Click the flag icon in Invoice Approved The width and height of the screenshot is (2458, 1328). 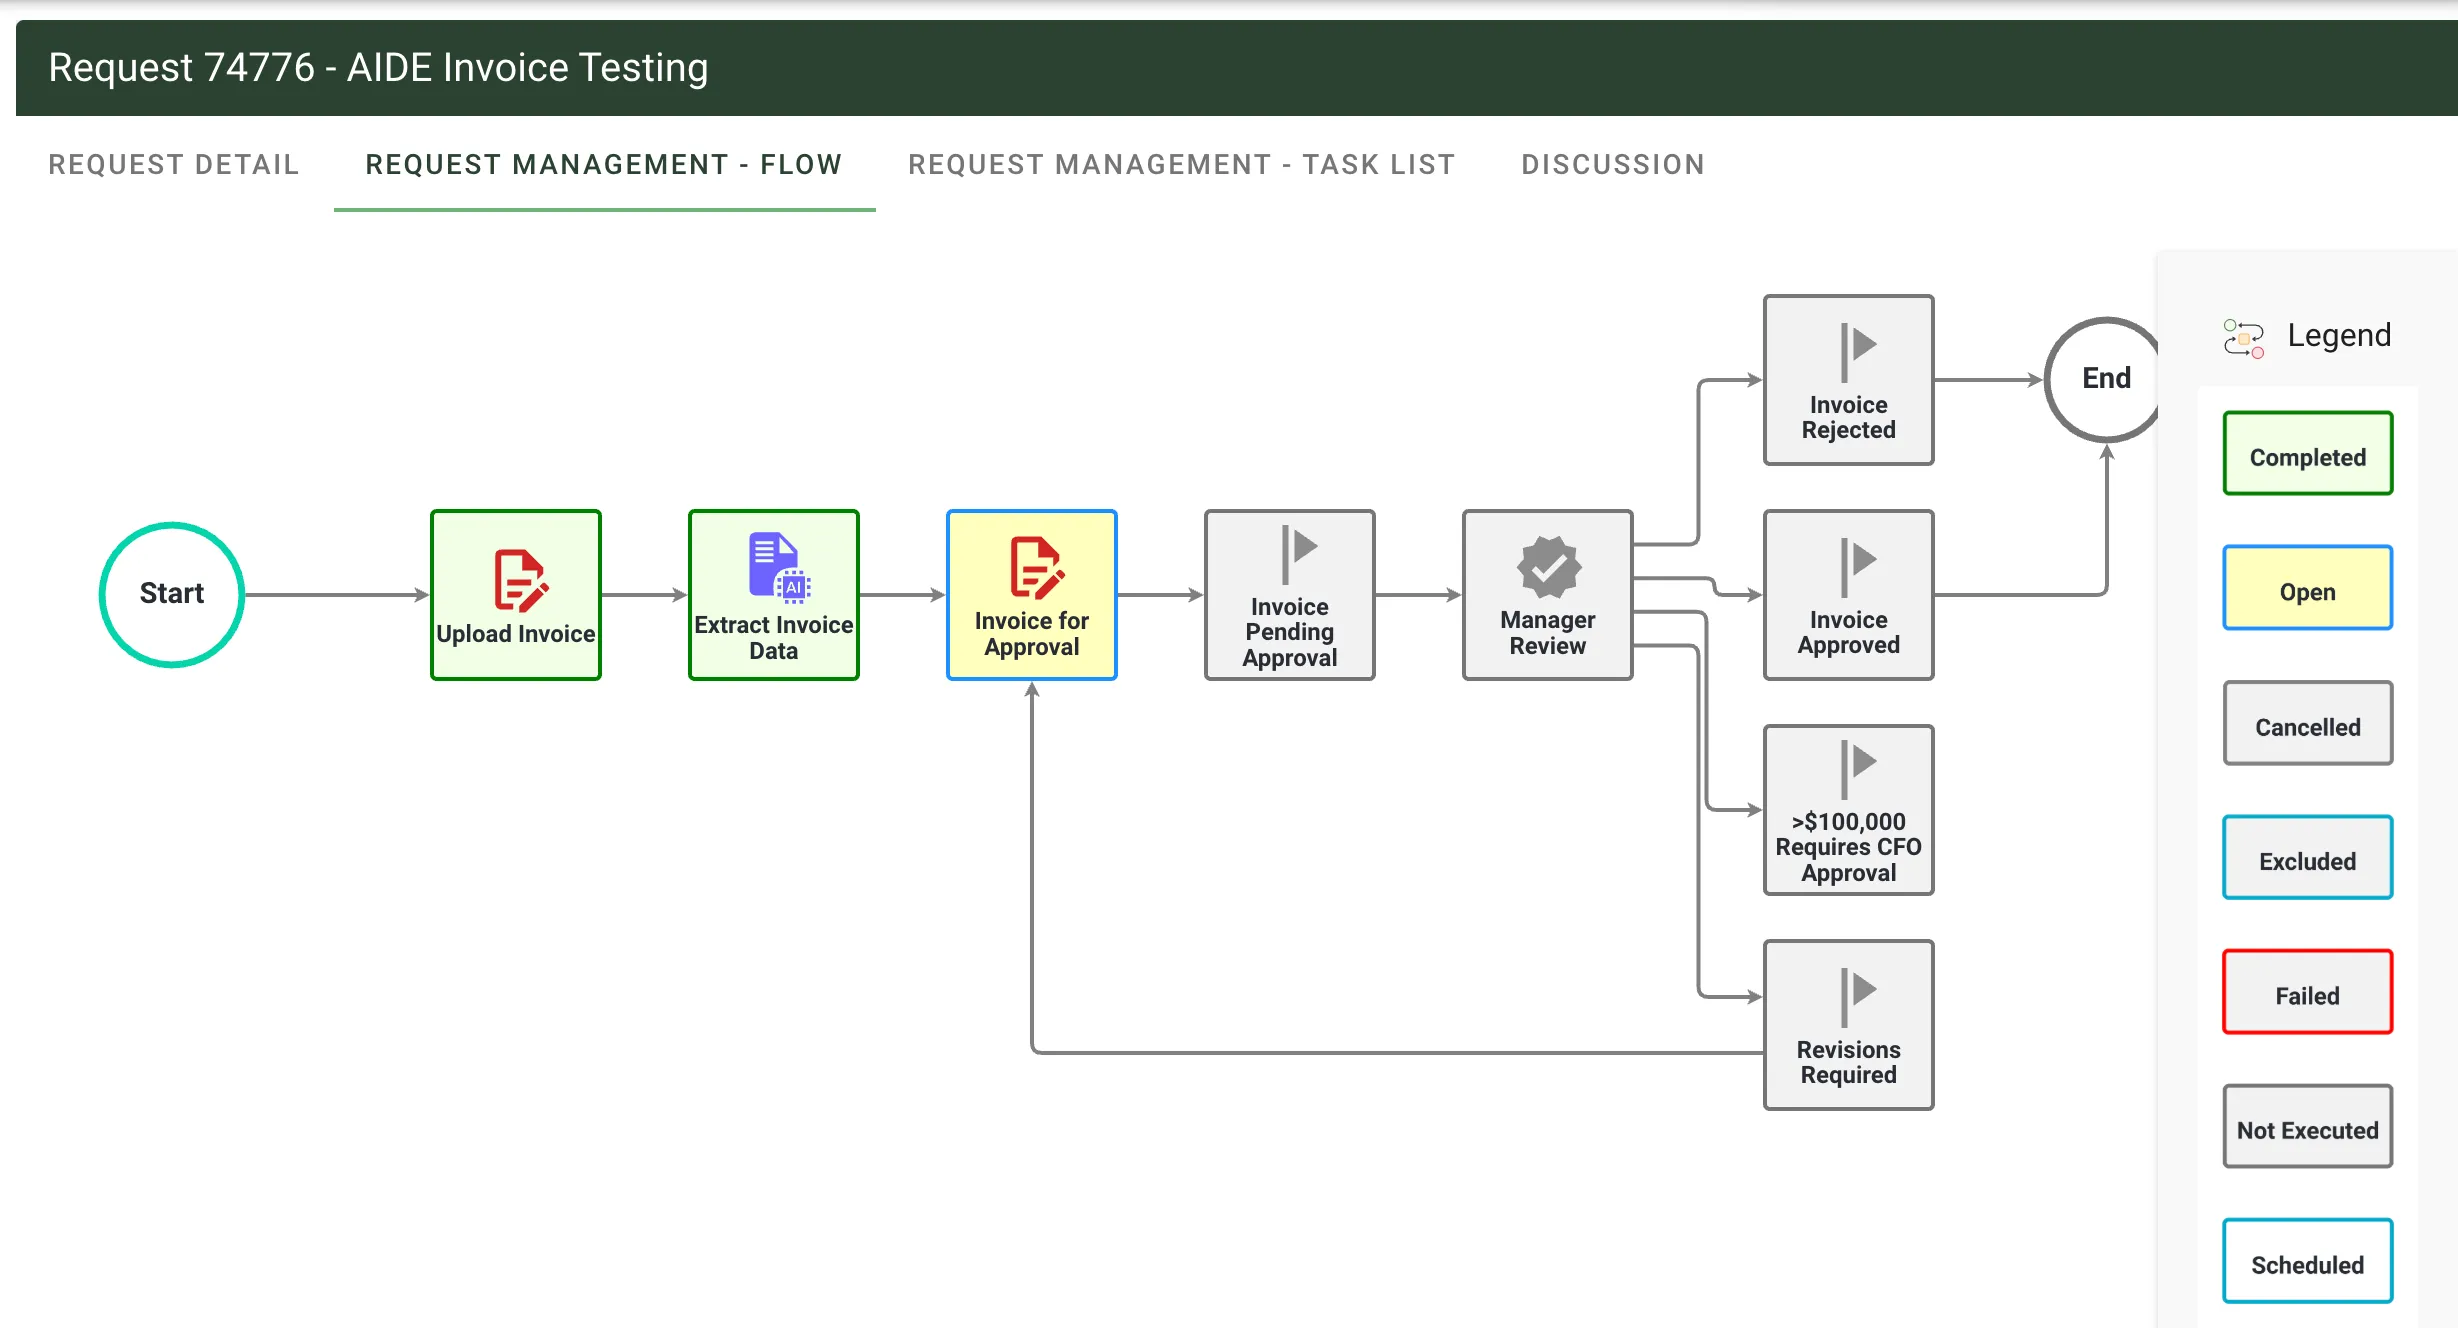1857,567
